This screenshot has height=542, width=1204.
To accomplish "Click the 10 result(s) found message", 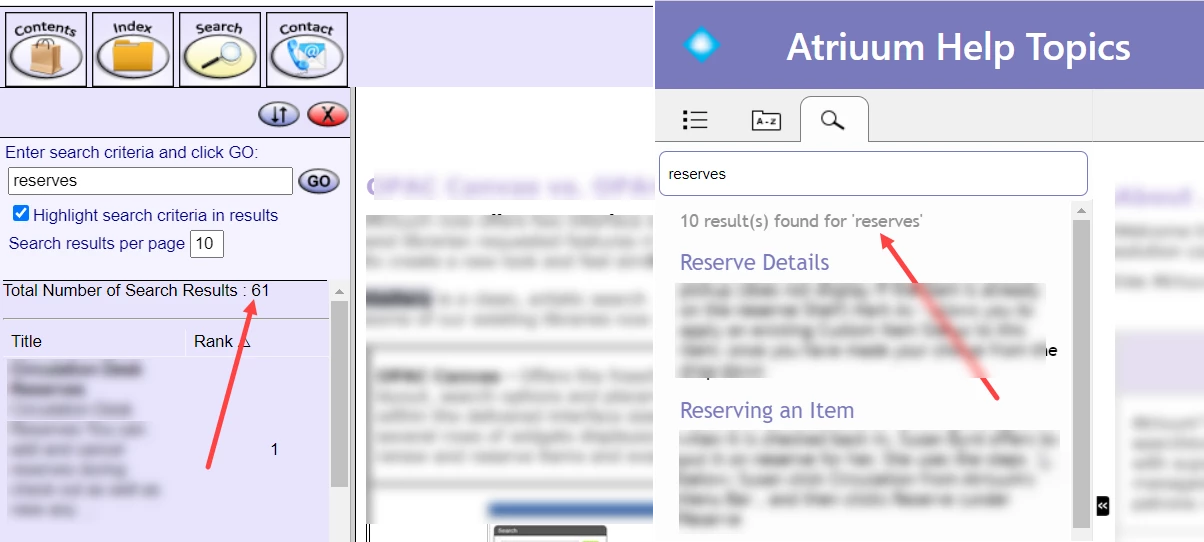I will pos(801,221).
